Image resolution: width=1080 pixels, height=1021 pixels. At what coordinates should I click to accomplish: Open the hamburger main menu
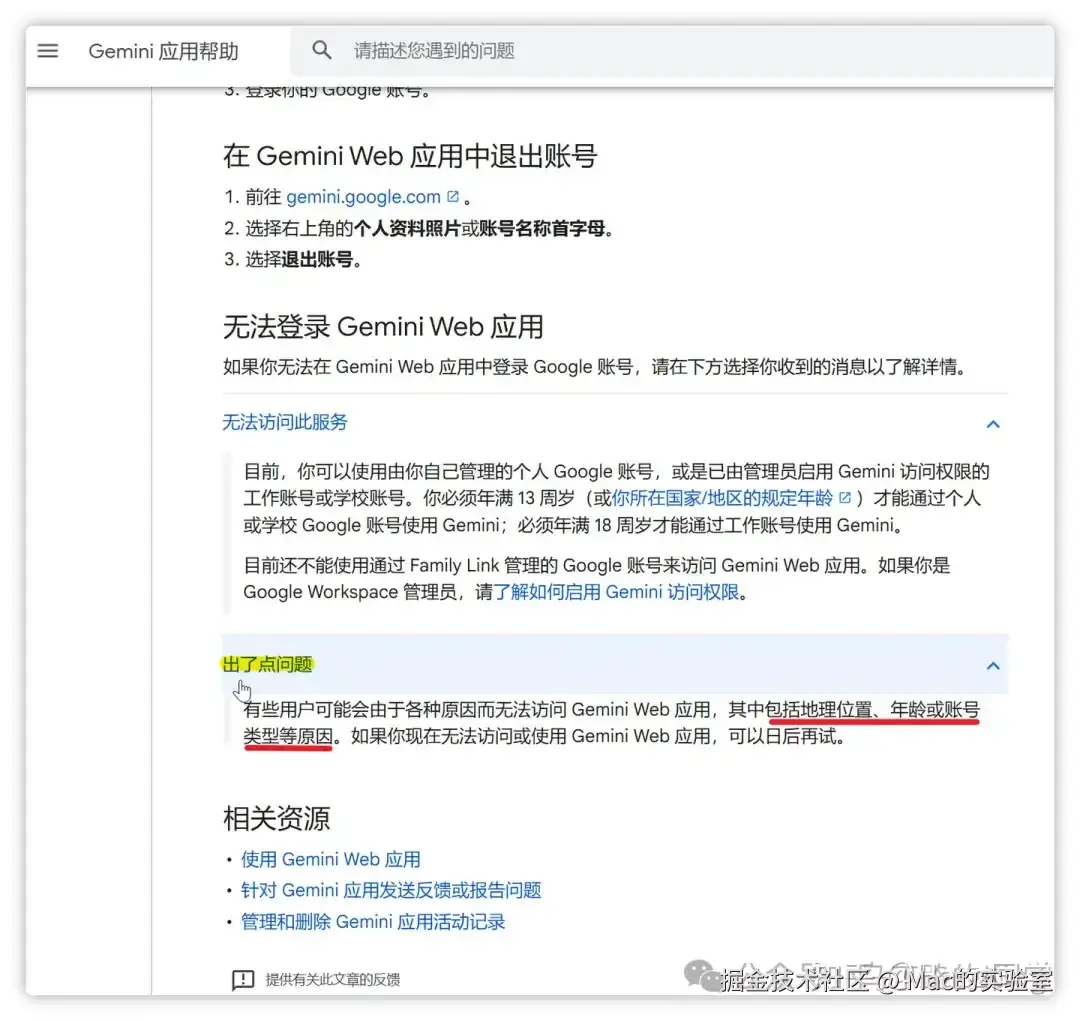(48, 50)
